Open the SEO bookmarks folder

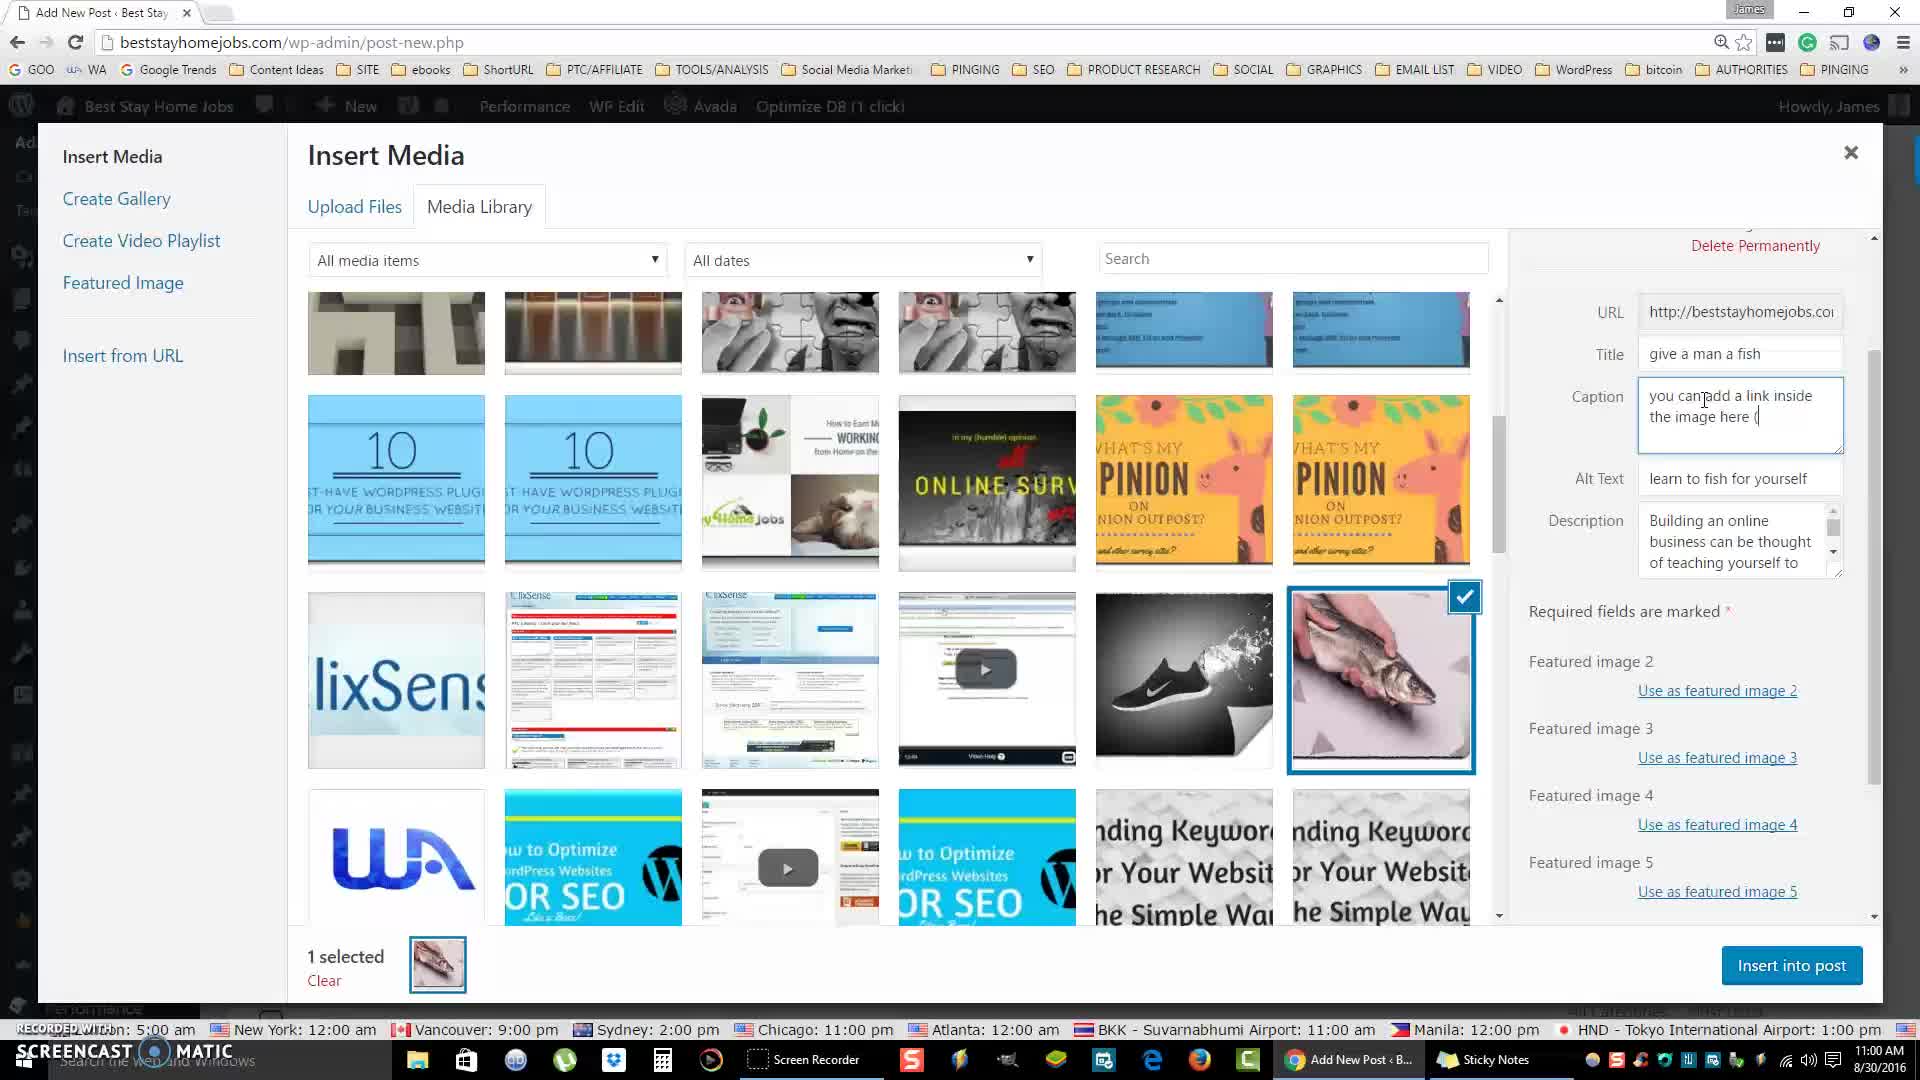(x=1034, y=70)
